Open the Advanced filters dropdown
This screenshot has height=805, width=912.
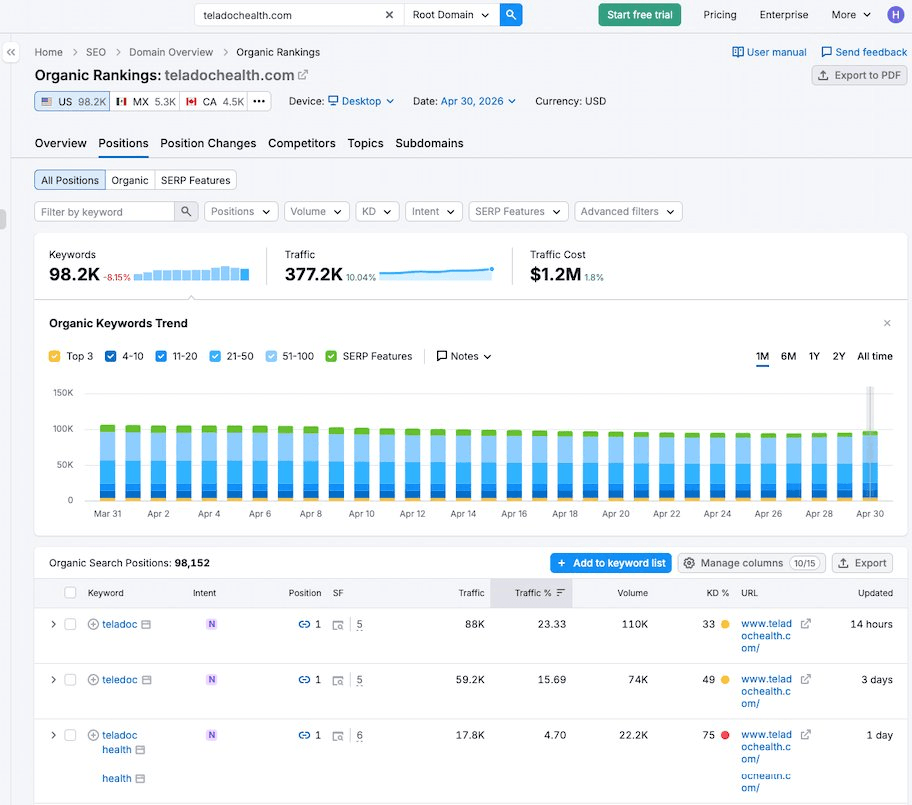(x=628, y=211)
